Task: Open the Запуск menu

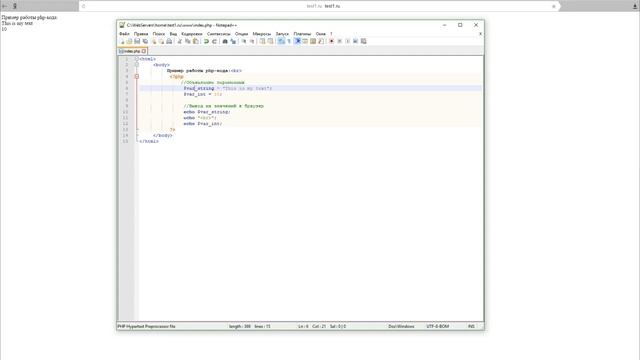Action: click(282, 34)
